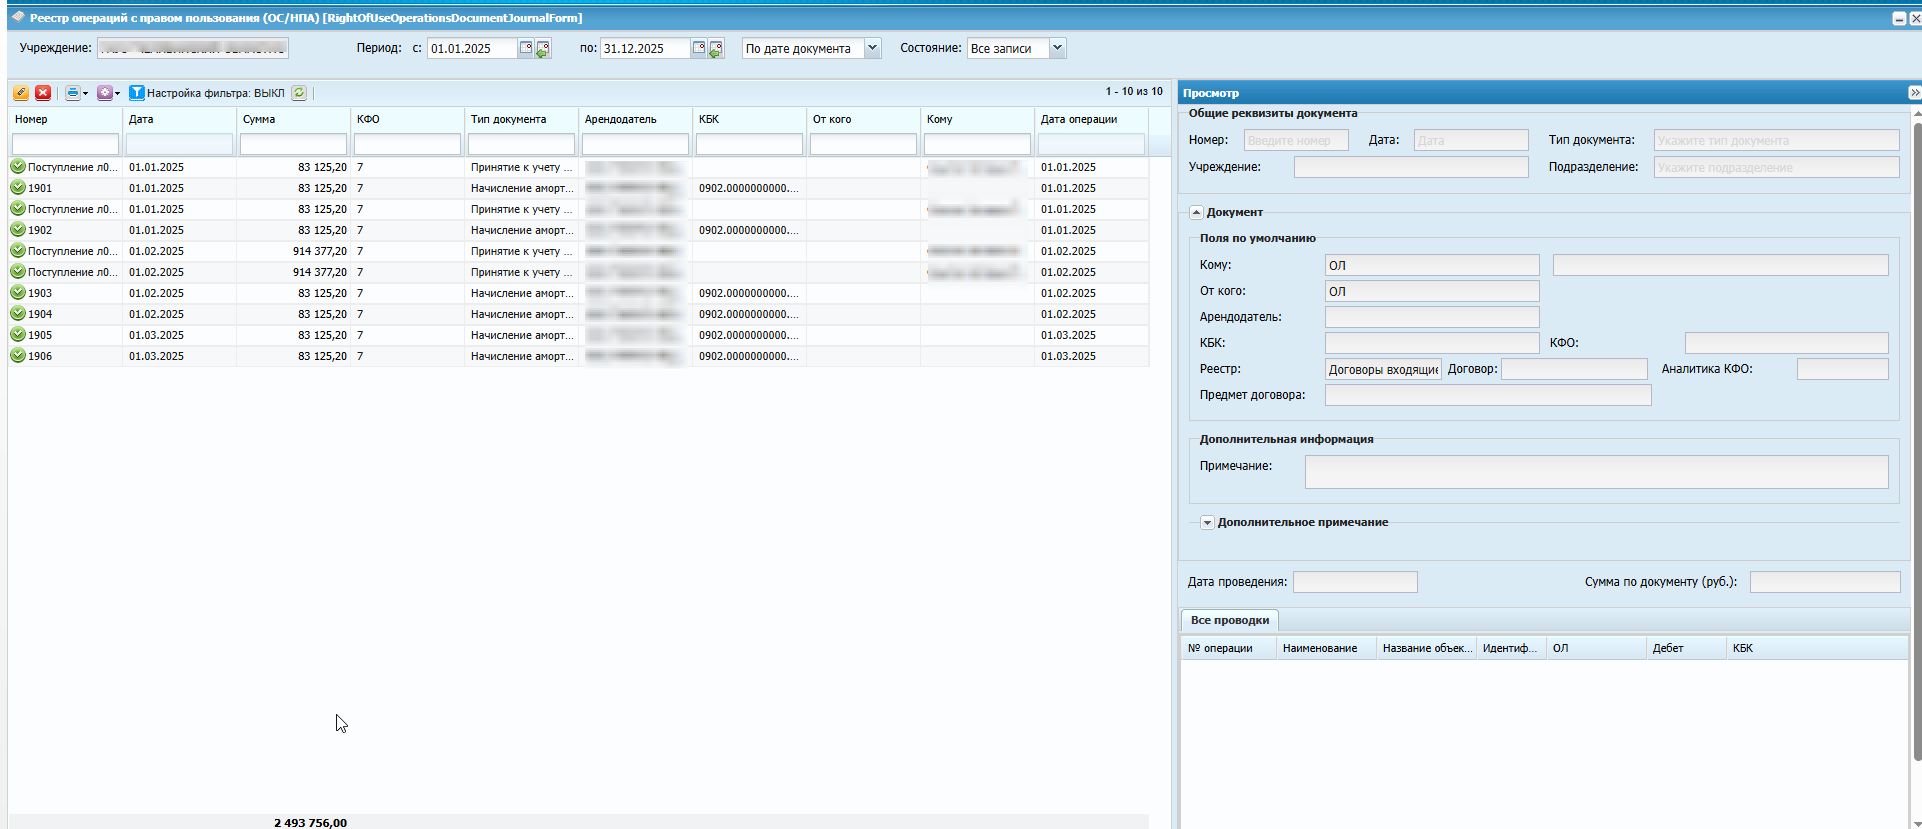Select the 'Все проводки' tab
The height and width of the screenshot is (829, 1922).
[x=1229, y=620]
